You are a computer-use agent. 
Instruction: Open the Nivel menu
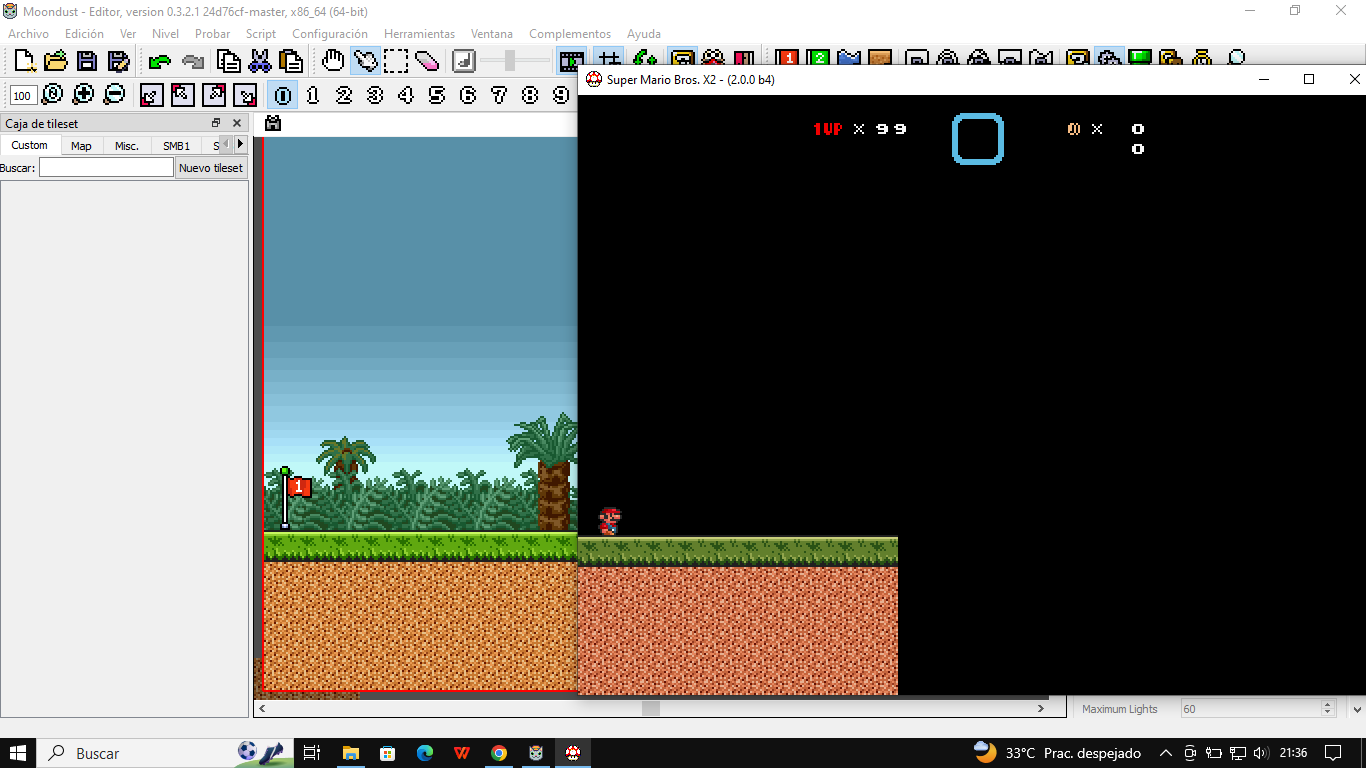coord(165,34)
